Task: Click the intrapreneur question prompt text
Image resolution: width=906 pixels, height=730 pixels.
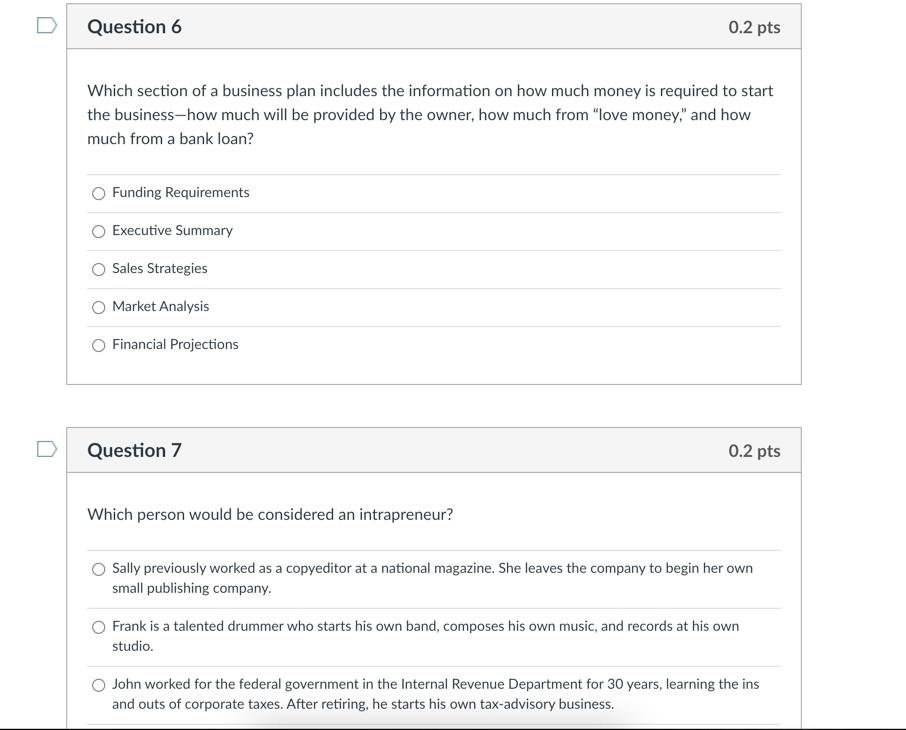Action: pos(268,514)
